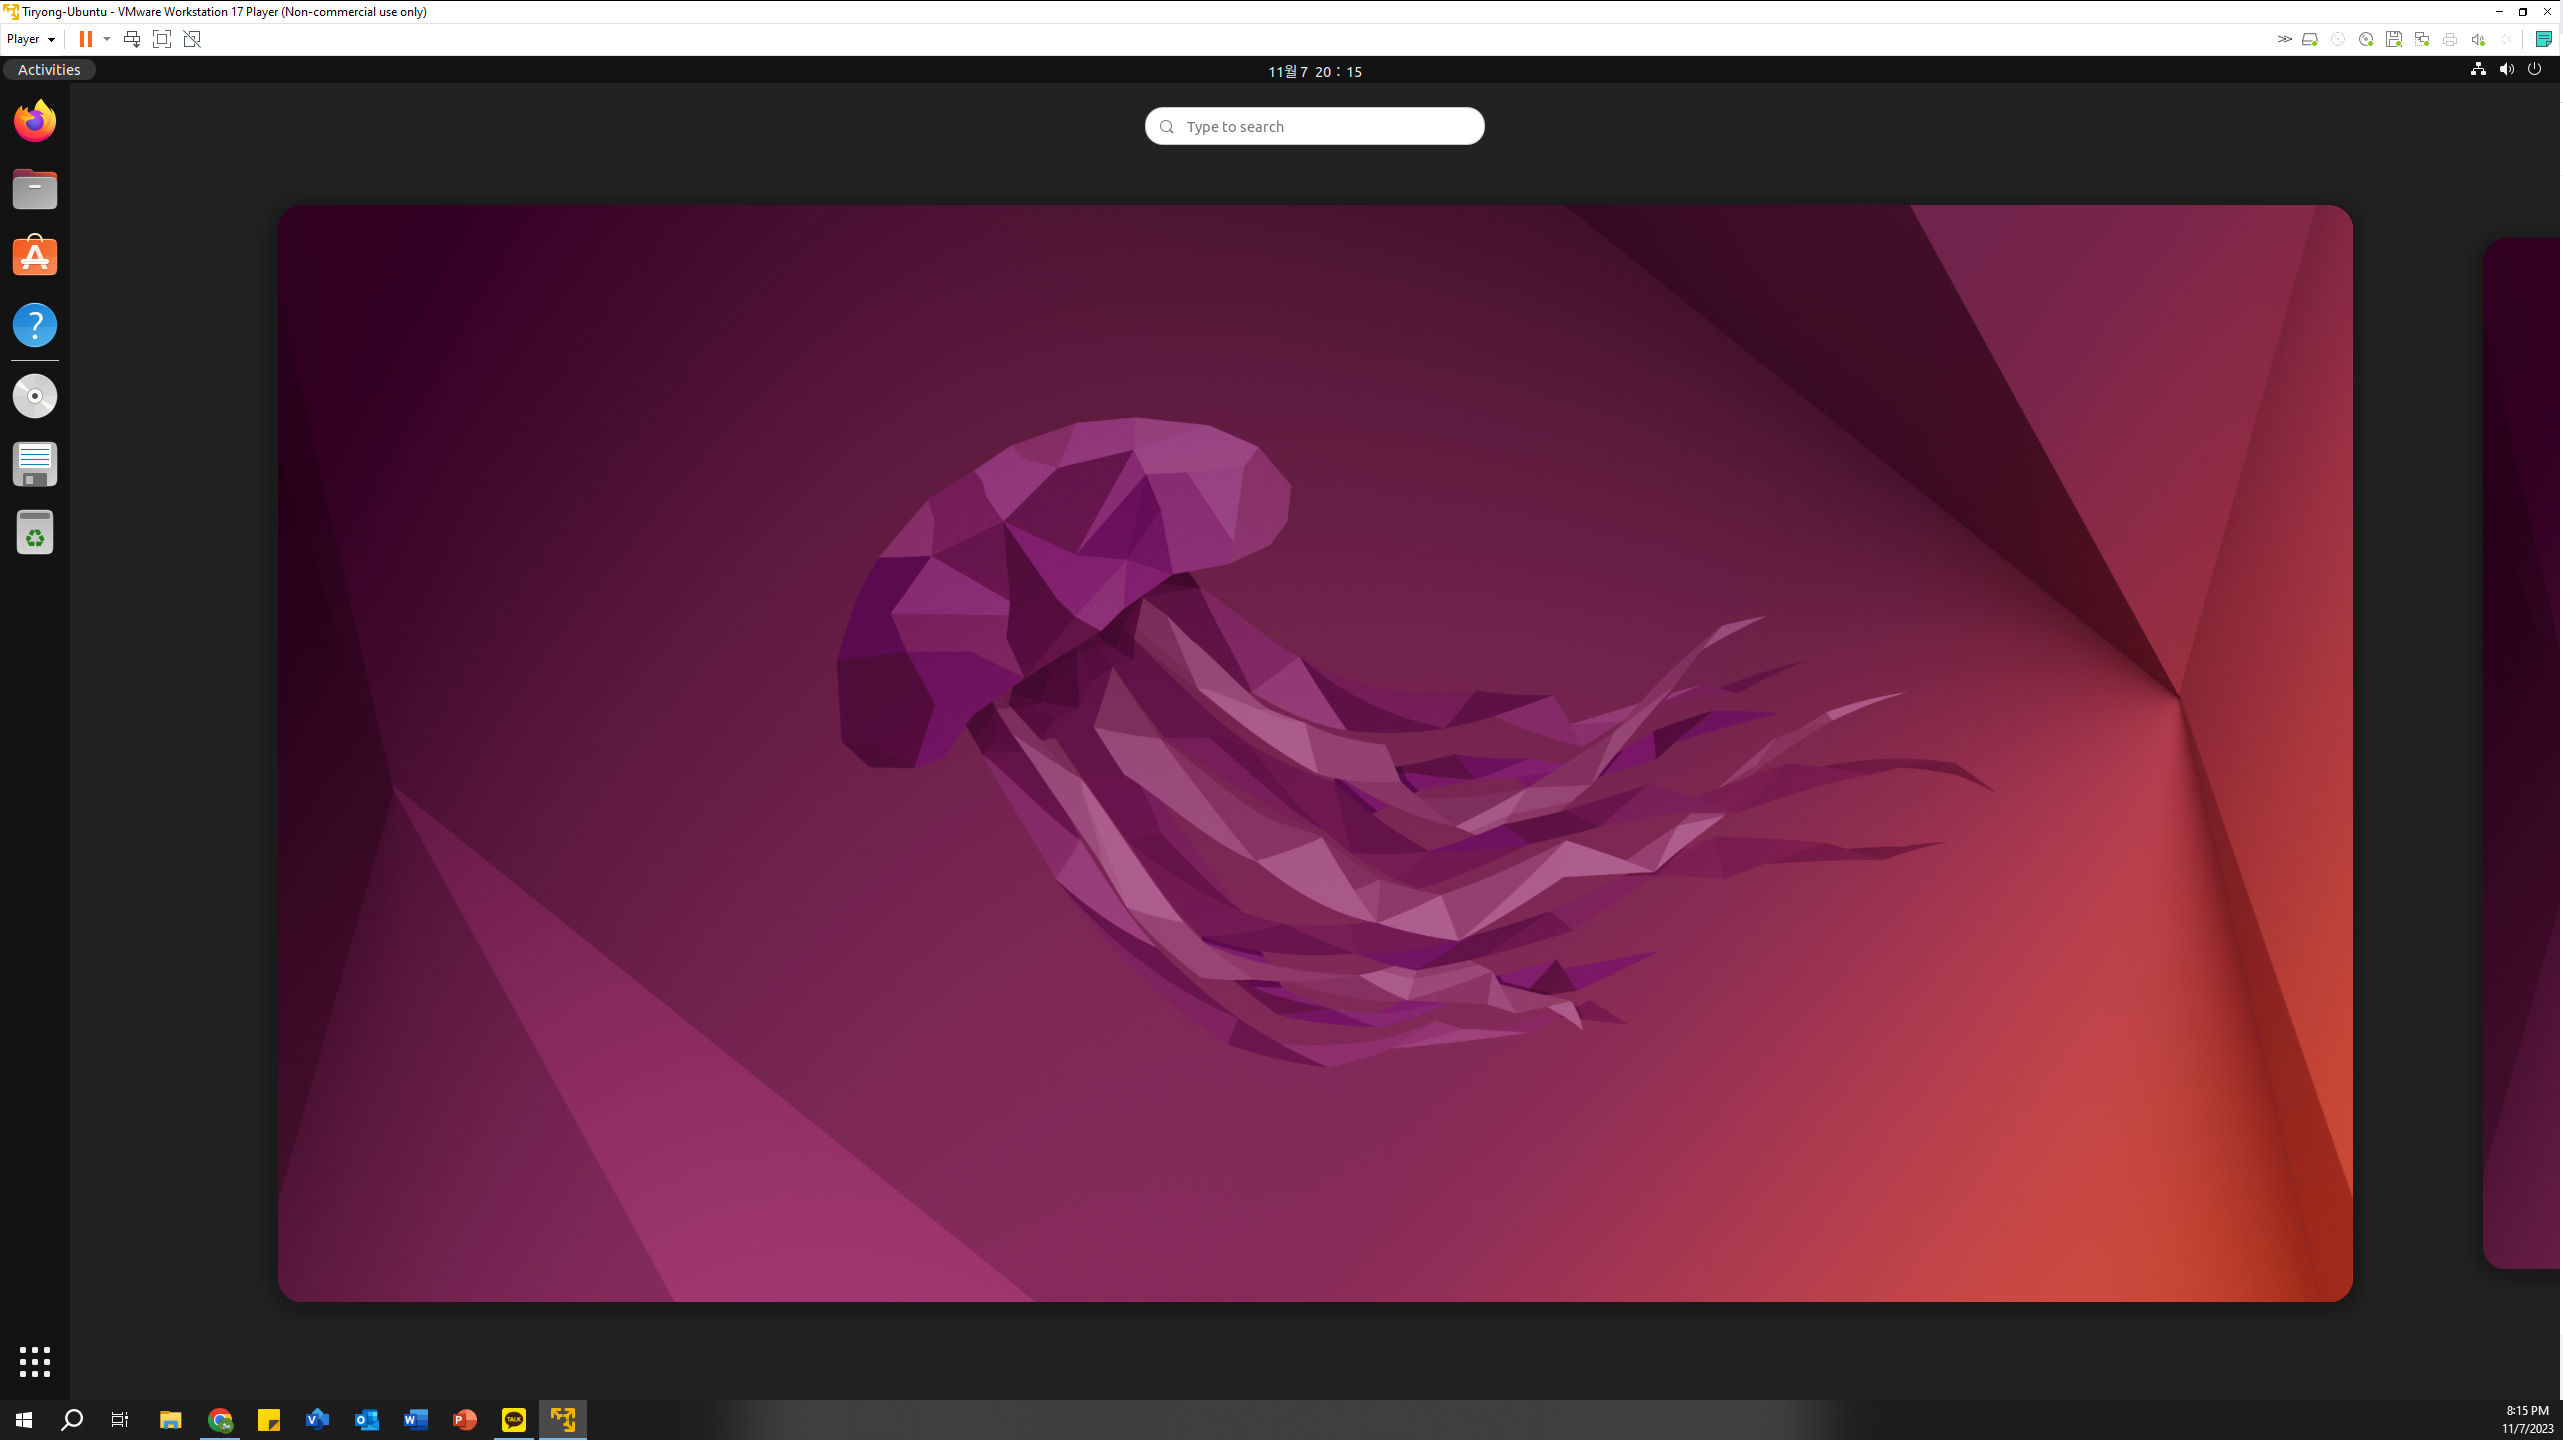The image size is (2563, 1440).
Task: Open the volume icon in Ubuntu top bar
Action: tap(2506, 69)
